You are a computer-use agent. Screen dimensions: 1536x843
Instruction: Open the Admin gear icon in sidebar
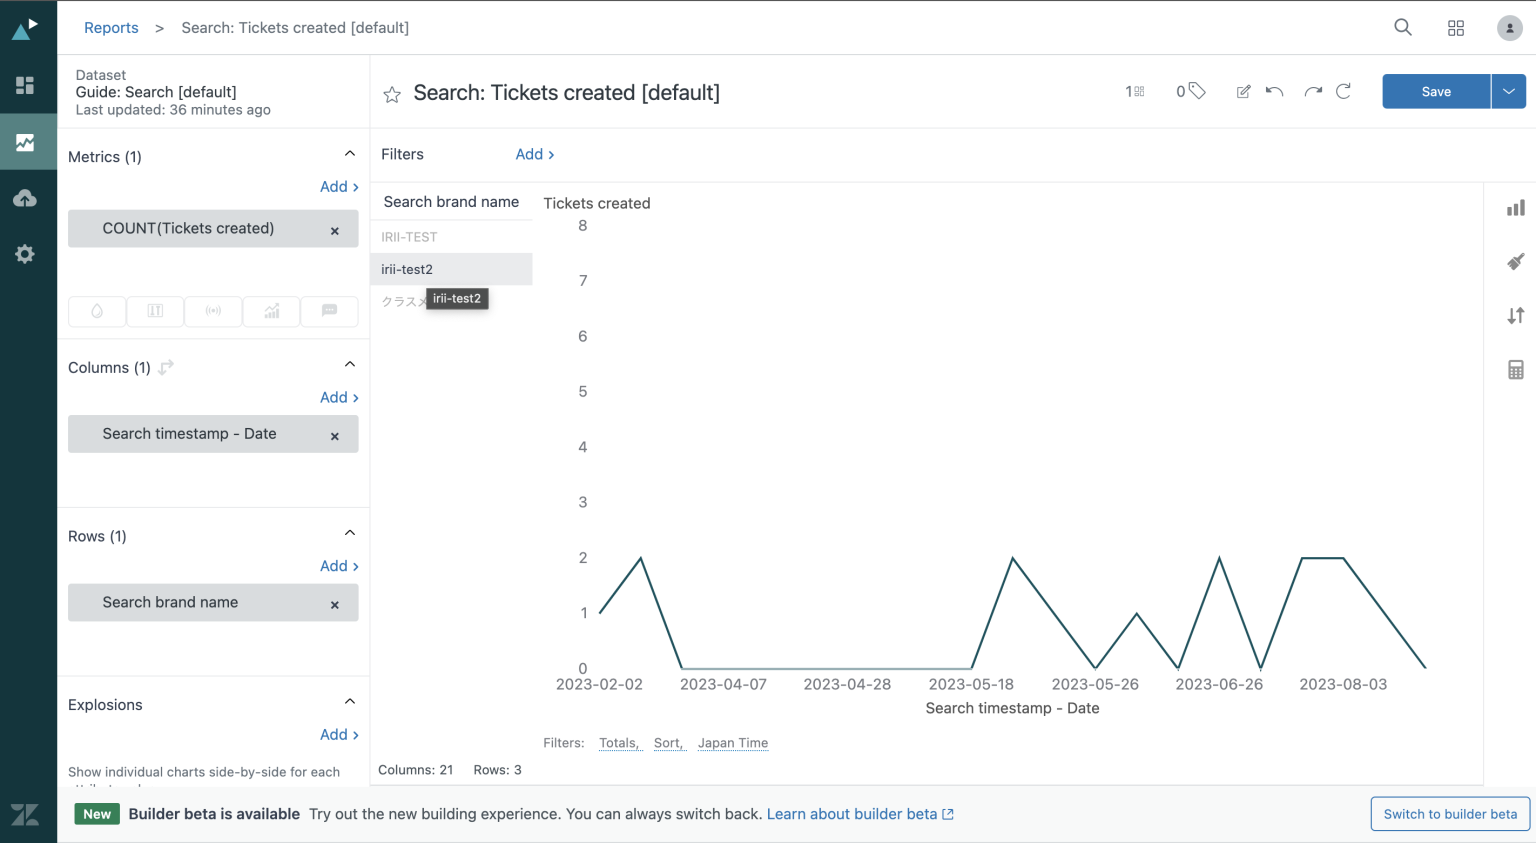(25, 254)
